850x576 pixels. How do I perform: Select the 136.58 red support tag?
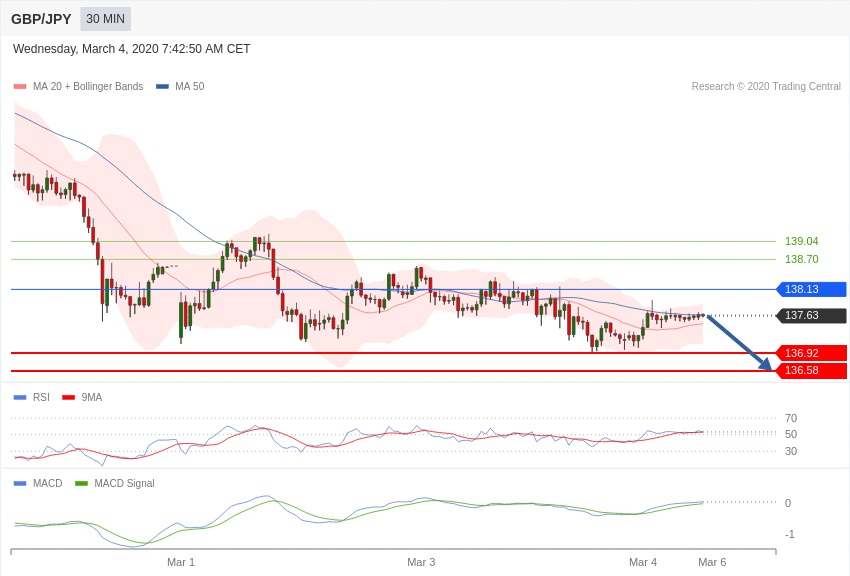point(811,371)
